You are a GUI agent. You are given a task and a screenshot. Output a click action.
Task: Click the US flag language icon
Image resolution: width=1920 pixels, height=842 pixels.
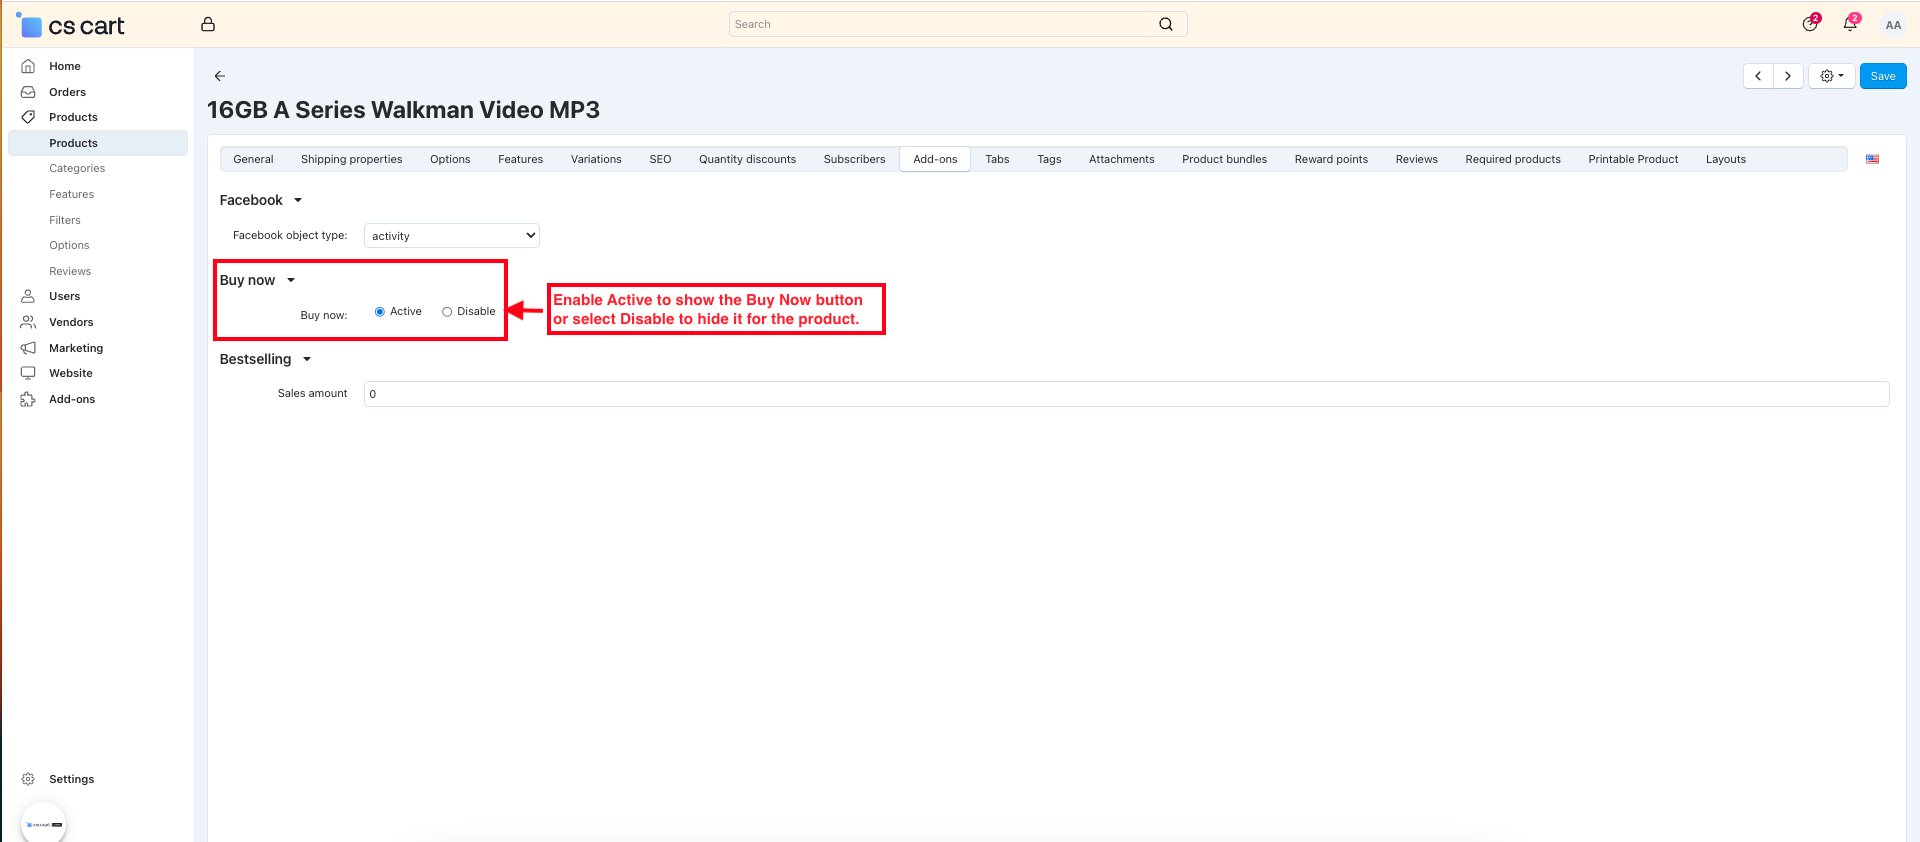pyautogui.click(x=1872, y=159)
